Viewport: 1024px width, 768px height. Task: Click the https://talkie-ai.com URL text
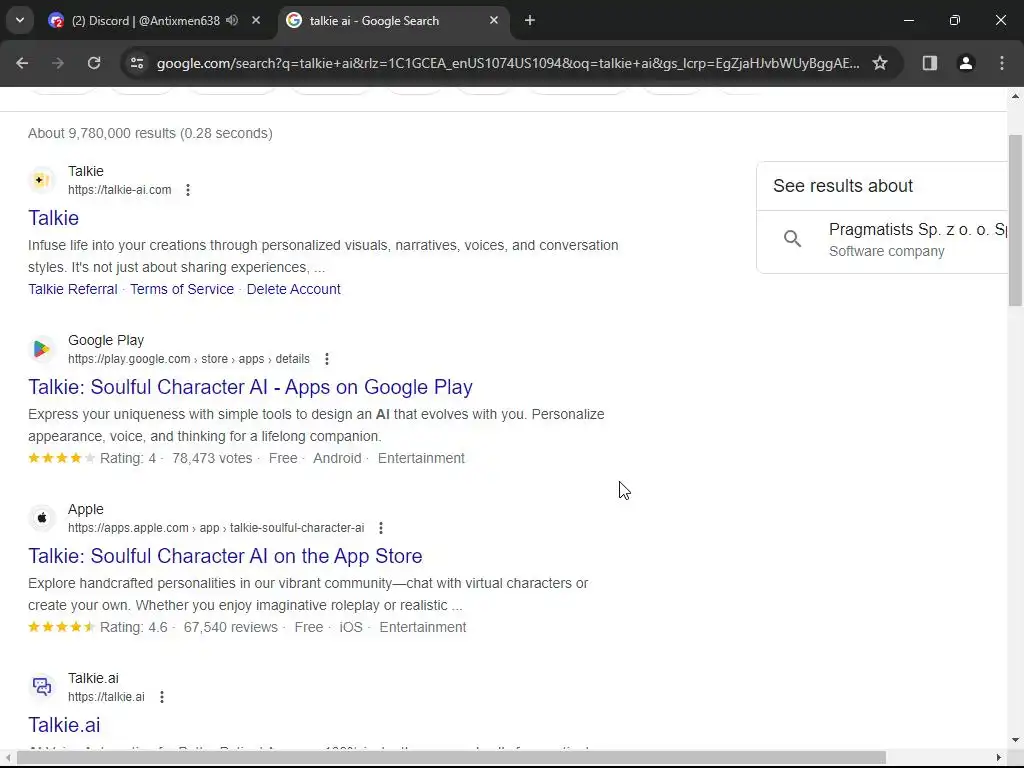coord(120,190)
